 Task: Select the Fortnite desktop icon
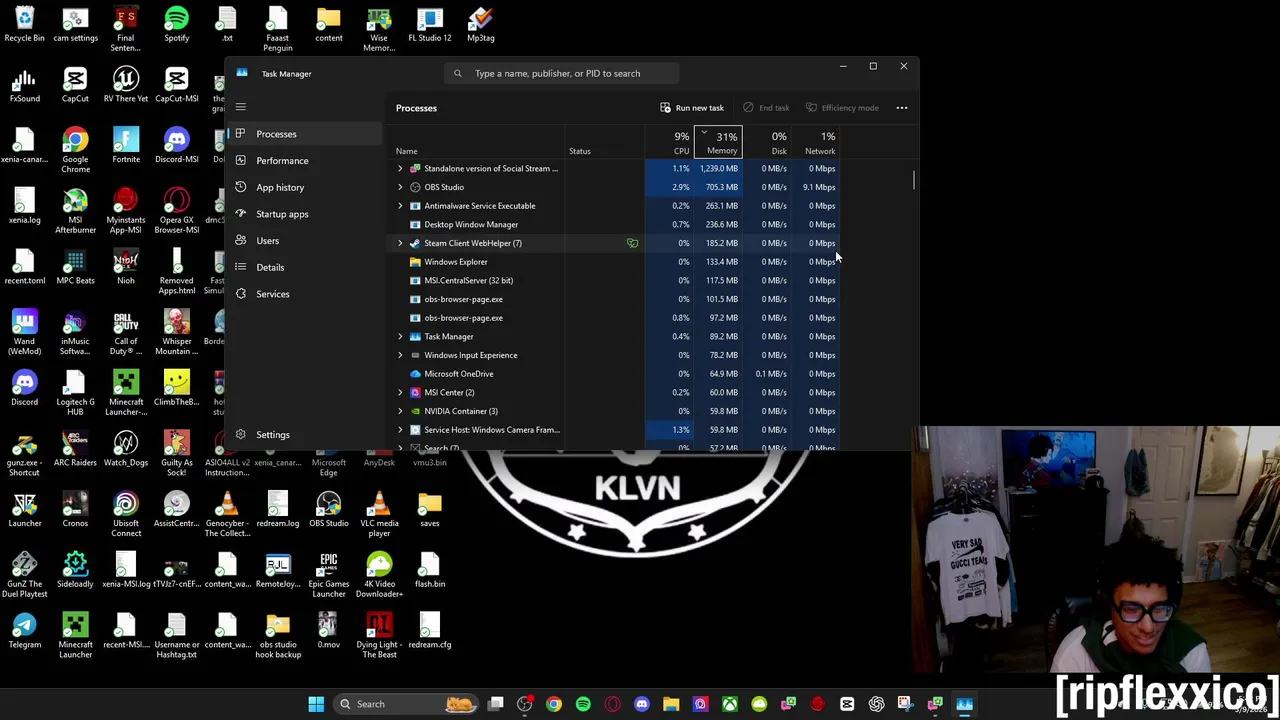point(126,146)
